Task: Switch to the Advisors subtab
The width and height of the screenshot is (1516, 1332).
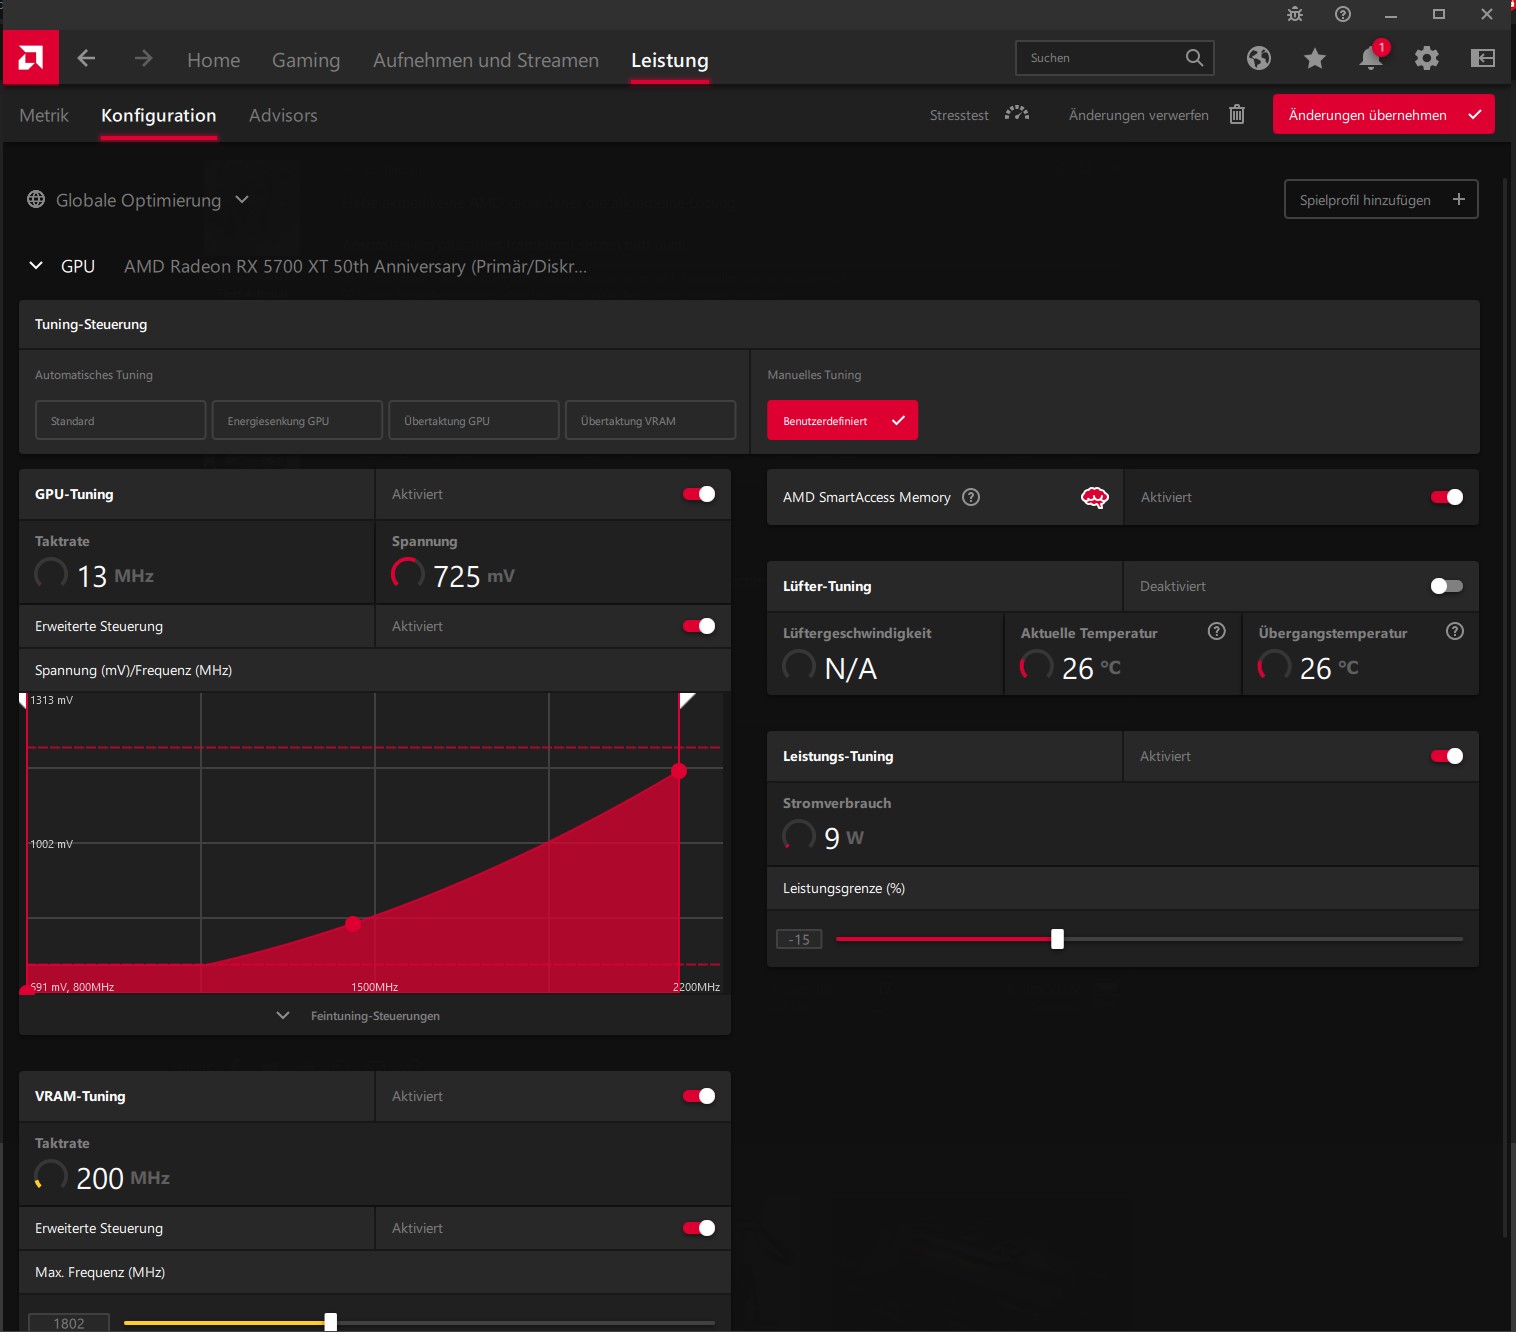Action: [283, 115]
